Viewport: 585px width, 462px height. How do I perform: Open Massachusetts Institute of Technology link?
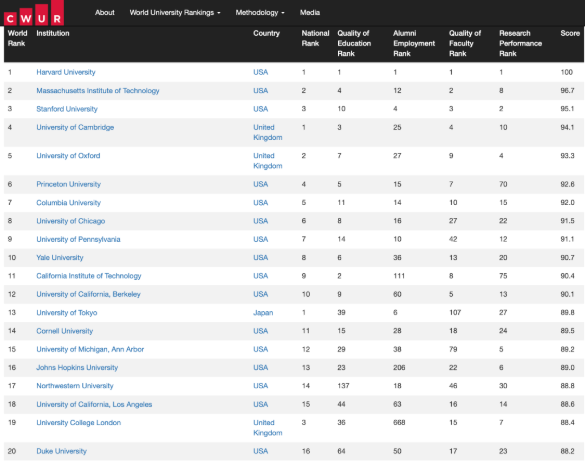pyautogui.click(x=98, y=91)
